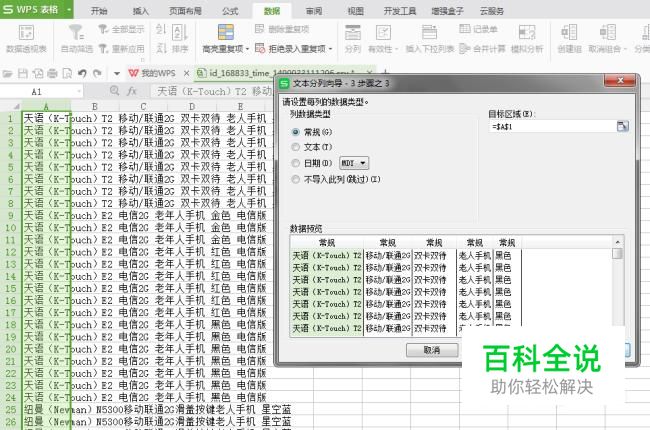
Task: Click the Name Box showing A1
Action: click(36, 91)
